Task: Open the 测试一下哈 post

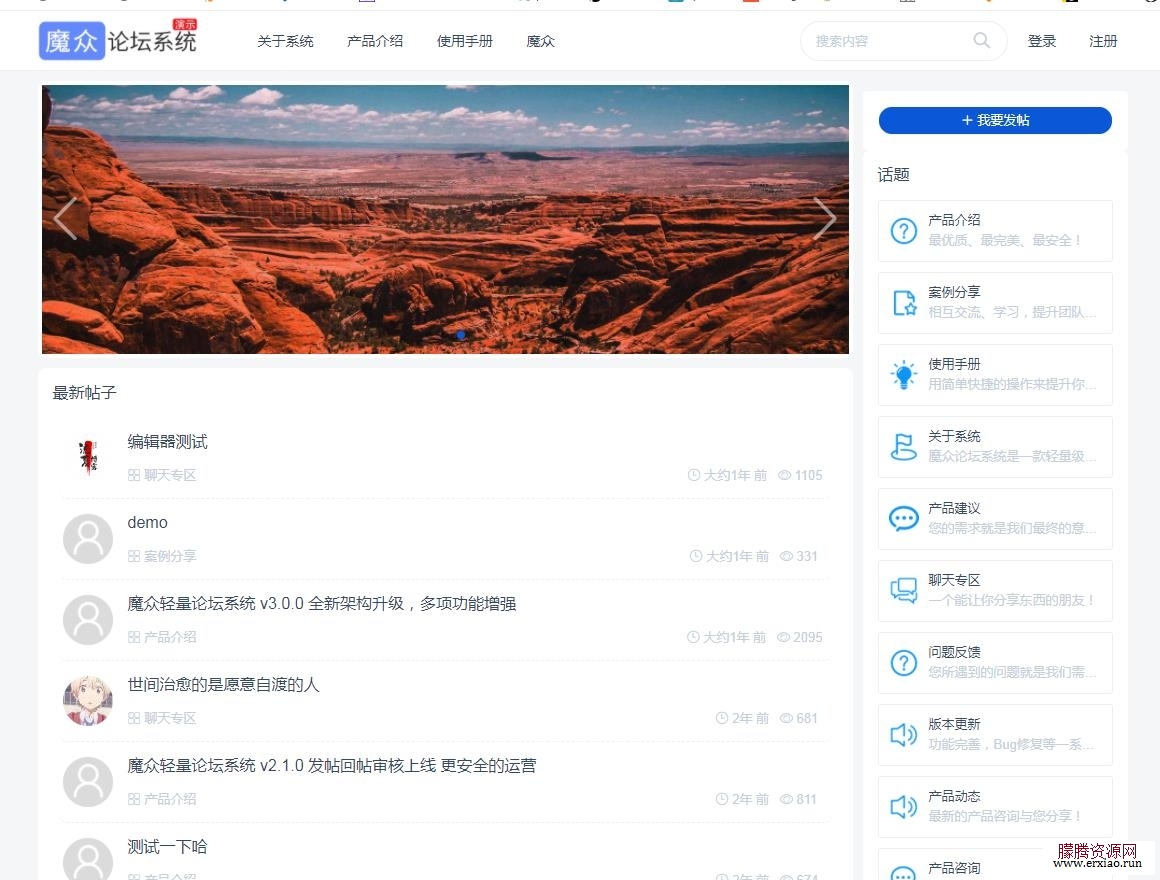Action: [x=167, y=847]
